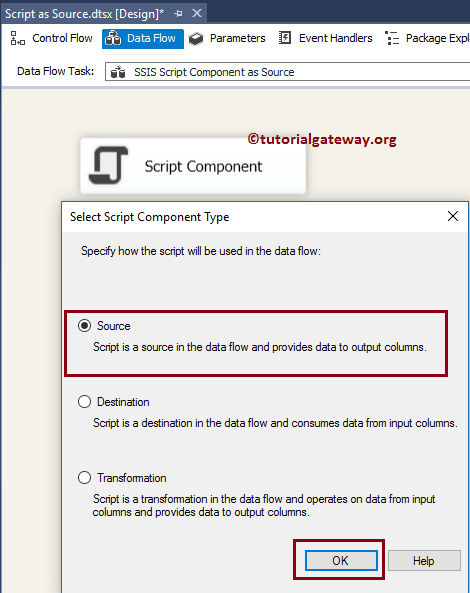Click the dialog title 'Select Script Component Type'
Viewport: 470px width, 593px height.
[x=150, y=217]
